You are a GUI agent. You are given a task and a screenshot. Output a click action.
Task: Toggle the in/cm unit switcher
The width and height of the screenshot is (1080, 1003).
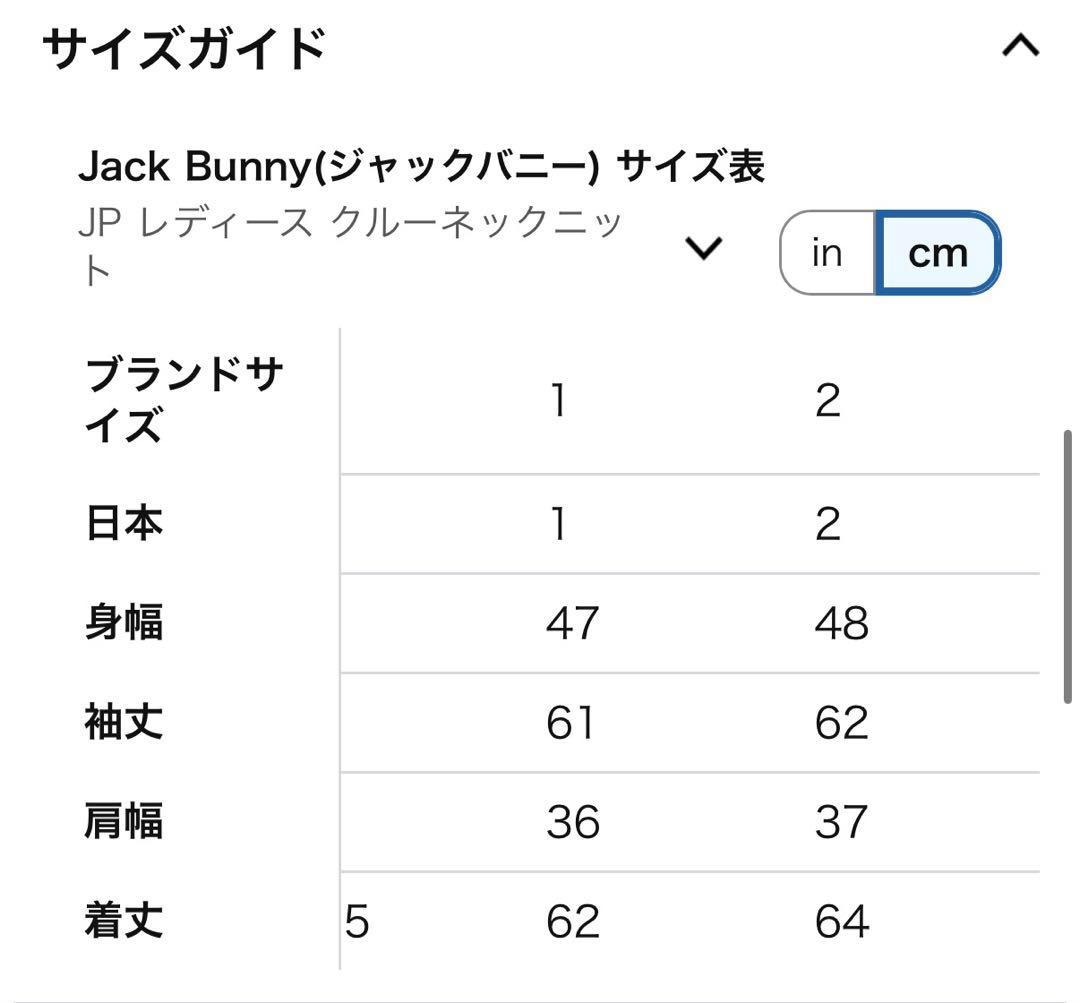coord(888,252)
